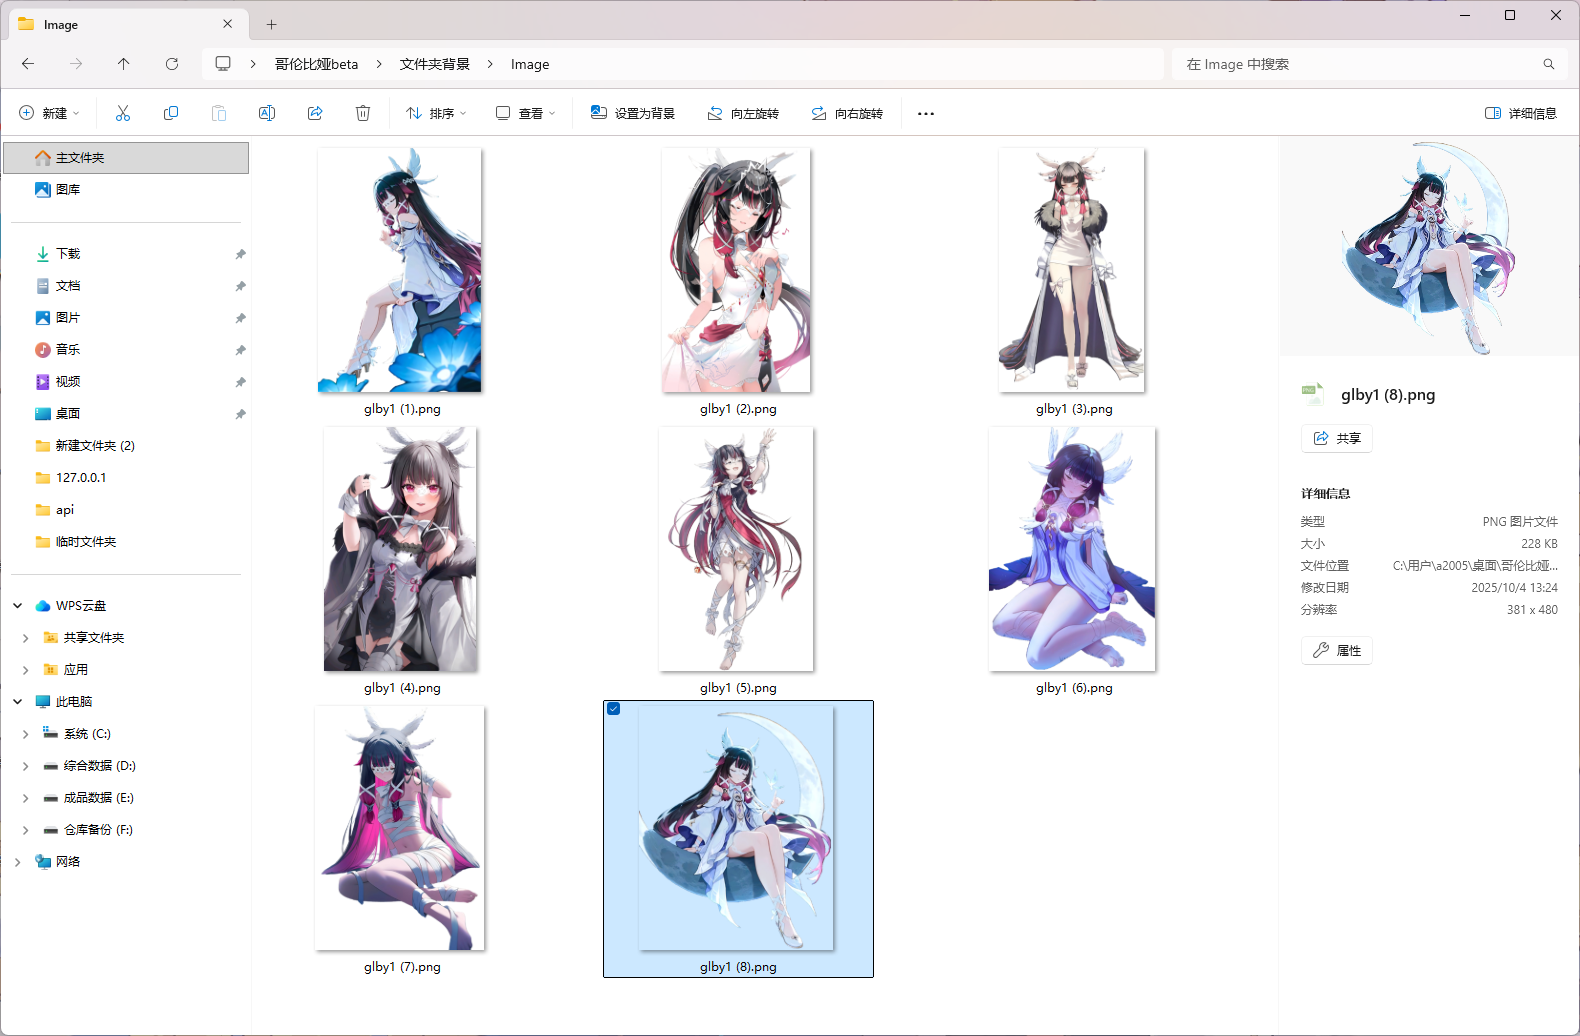Click the Cut scissors icon
This screenshot has width=1580, height=1036.
(x=123, y=113)
